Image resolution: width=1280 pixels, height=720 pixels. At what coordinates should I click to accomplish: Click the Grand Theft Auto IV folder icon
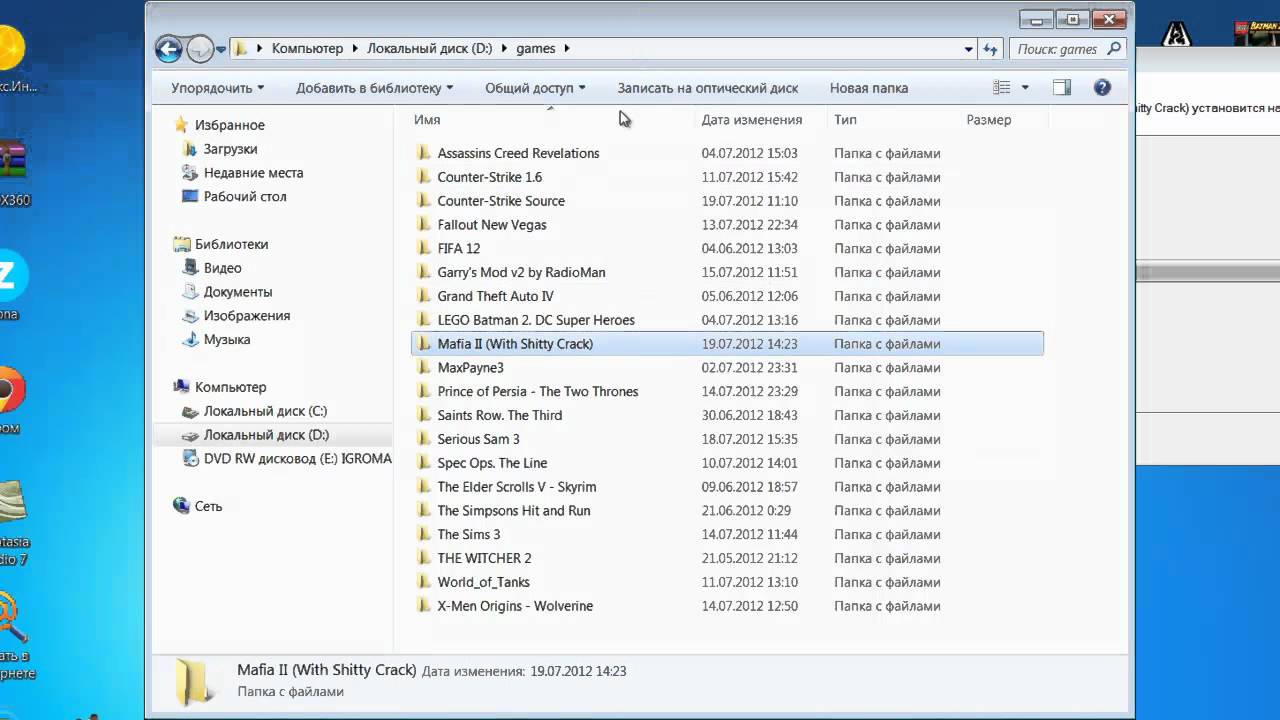point(423,296)
